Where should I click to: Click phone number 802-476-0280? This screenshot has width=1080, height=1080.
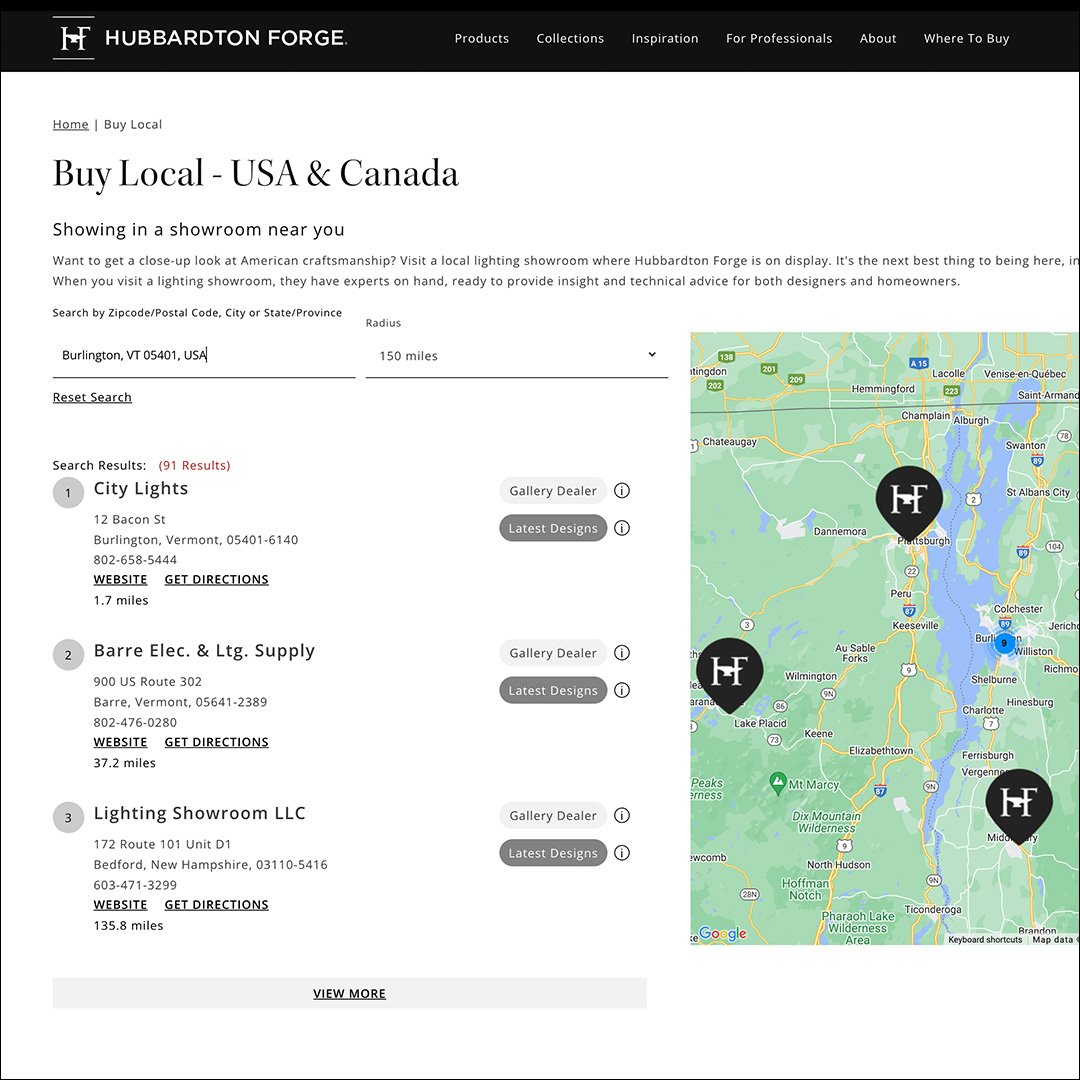tap(135, 723)
